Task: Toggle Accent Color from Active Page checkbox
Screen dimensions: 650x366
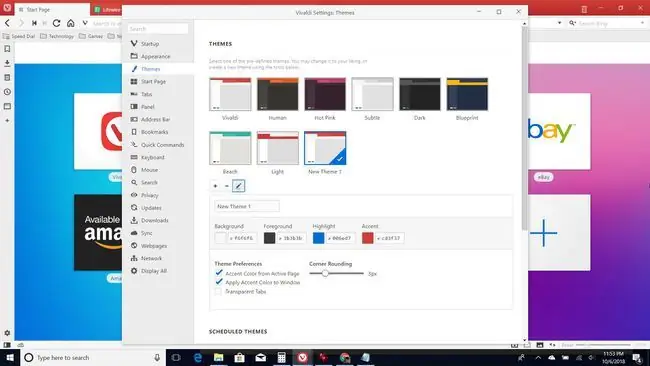Action: click(218, 273)
